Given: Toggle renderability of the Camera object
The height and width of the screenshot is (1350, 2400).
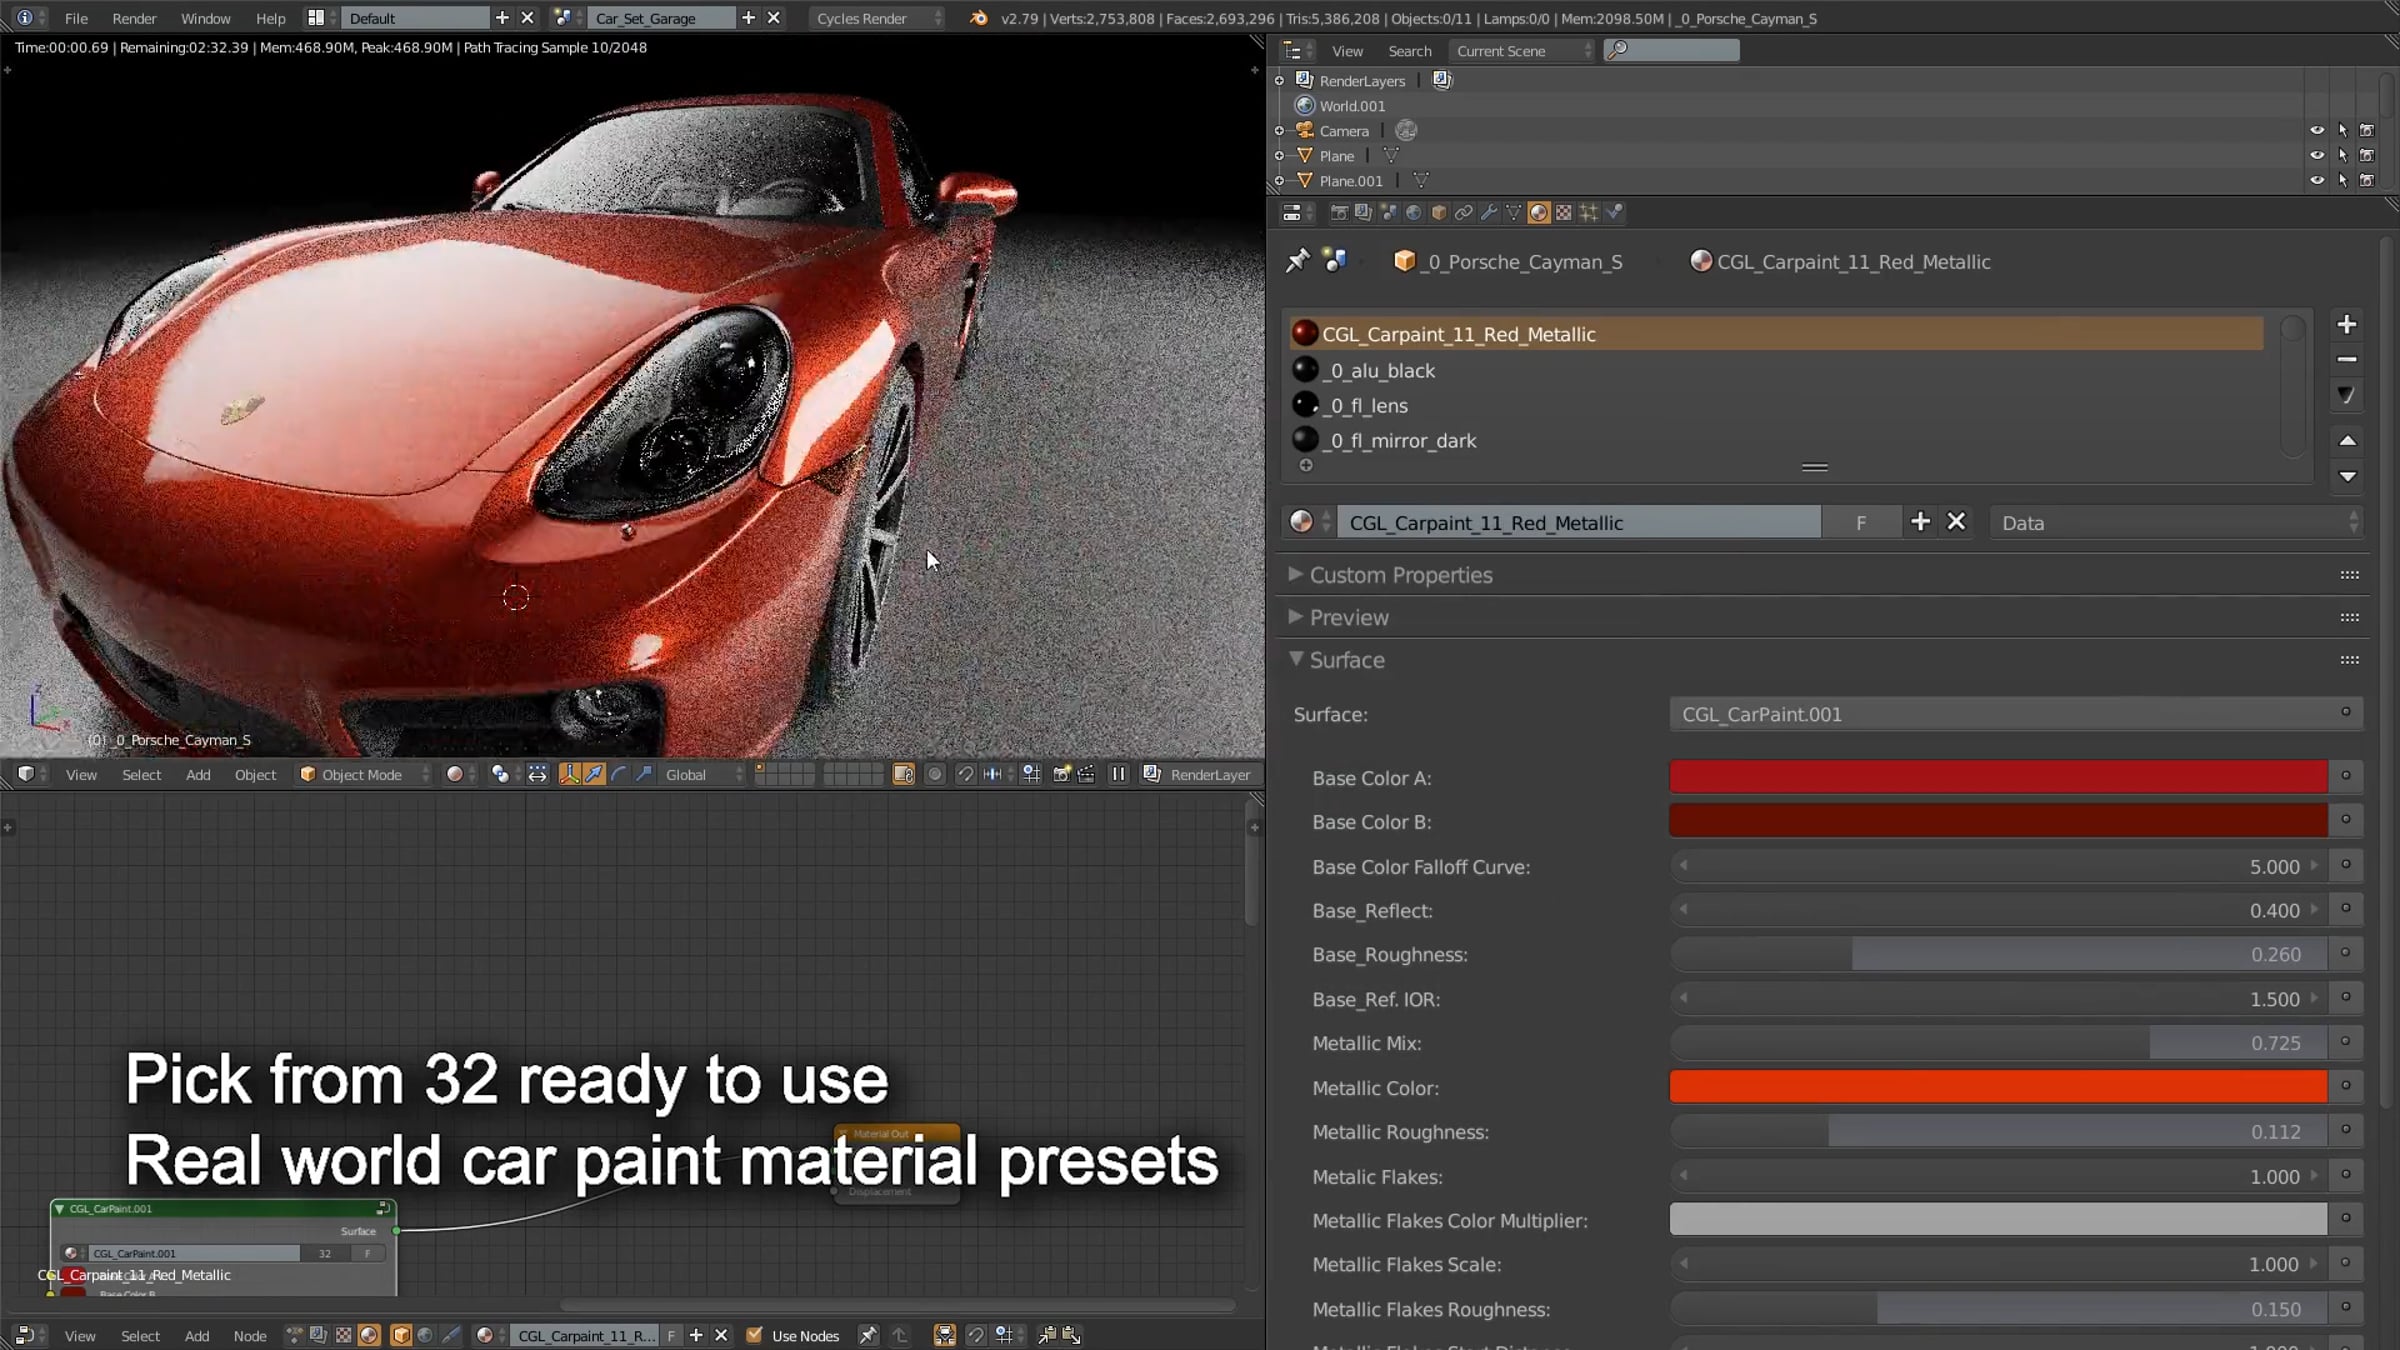Looking at the screenshot, I should click(x=2367, y=130).
